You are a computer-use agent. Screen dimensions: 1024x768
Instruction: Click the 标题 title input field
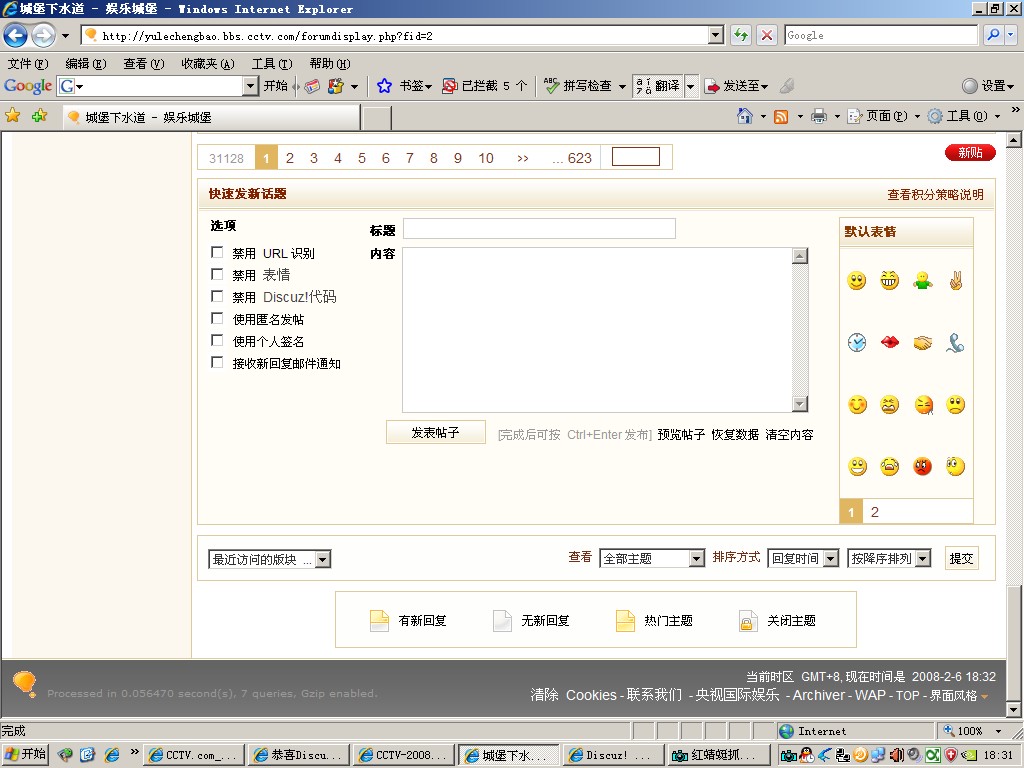539,229
